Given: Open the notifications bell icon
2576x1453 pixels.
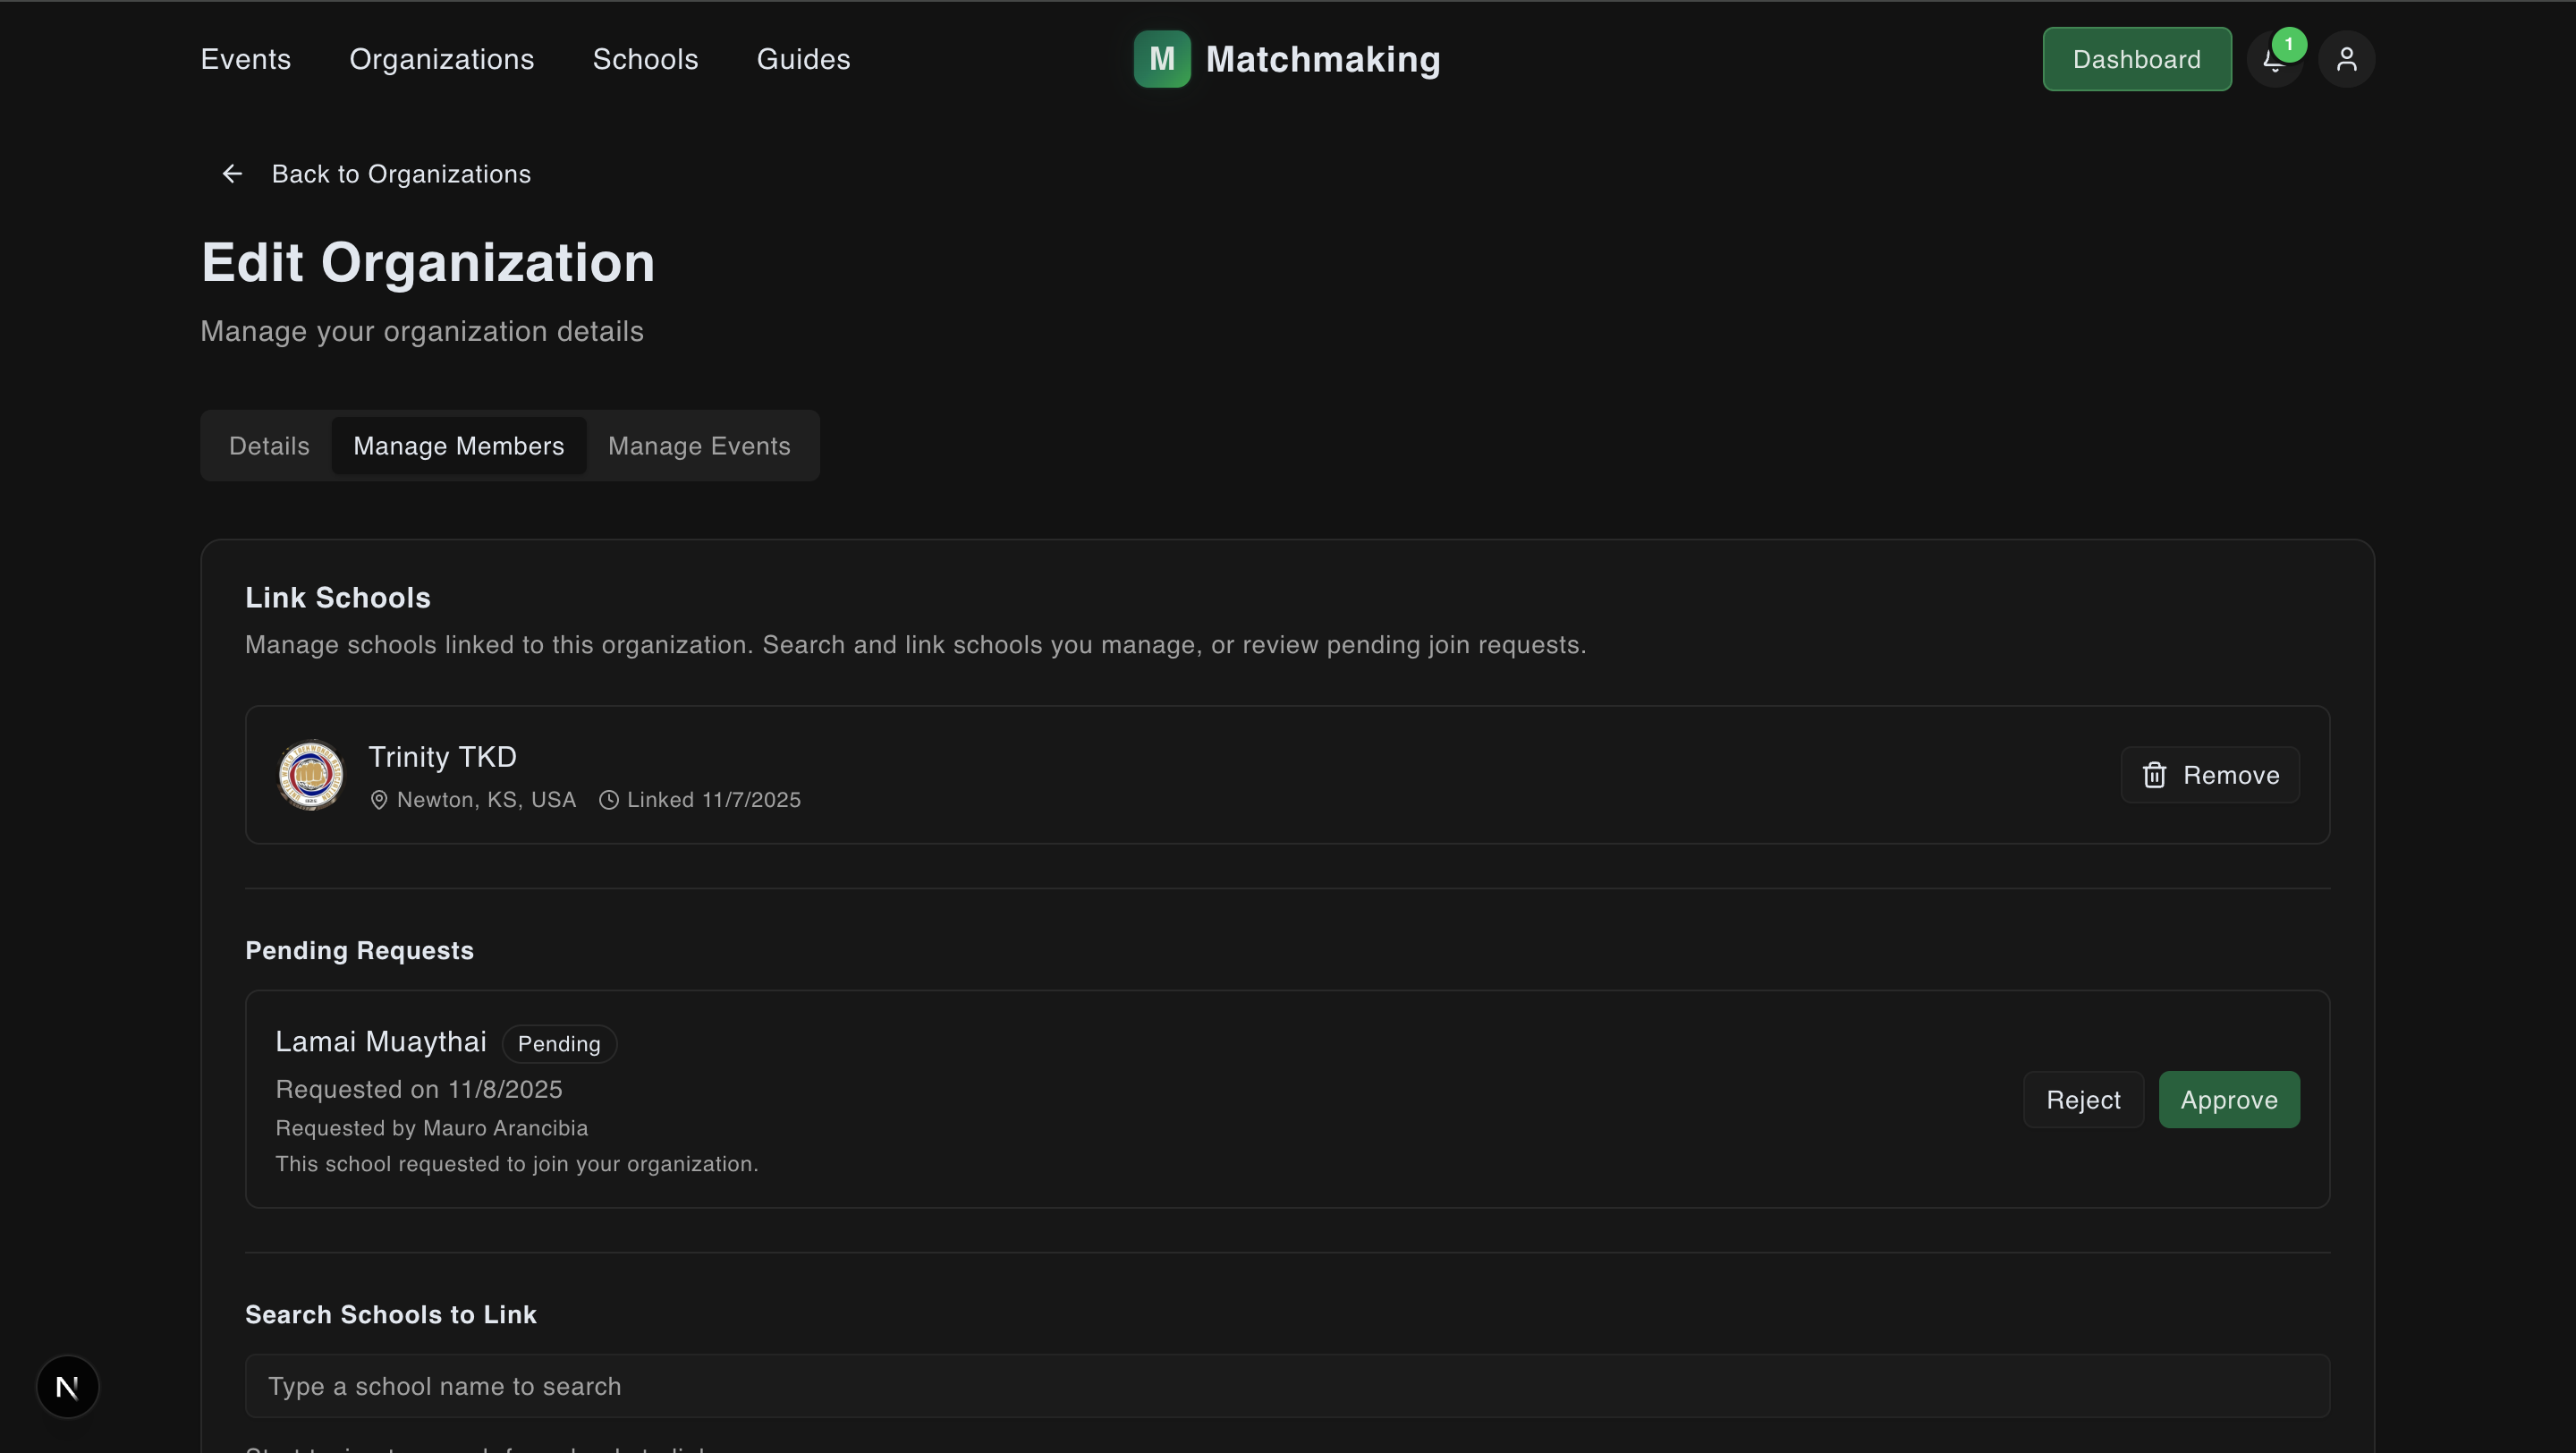Looking at the screenshot, I should tap(2274, 60).
